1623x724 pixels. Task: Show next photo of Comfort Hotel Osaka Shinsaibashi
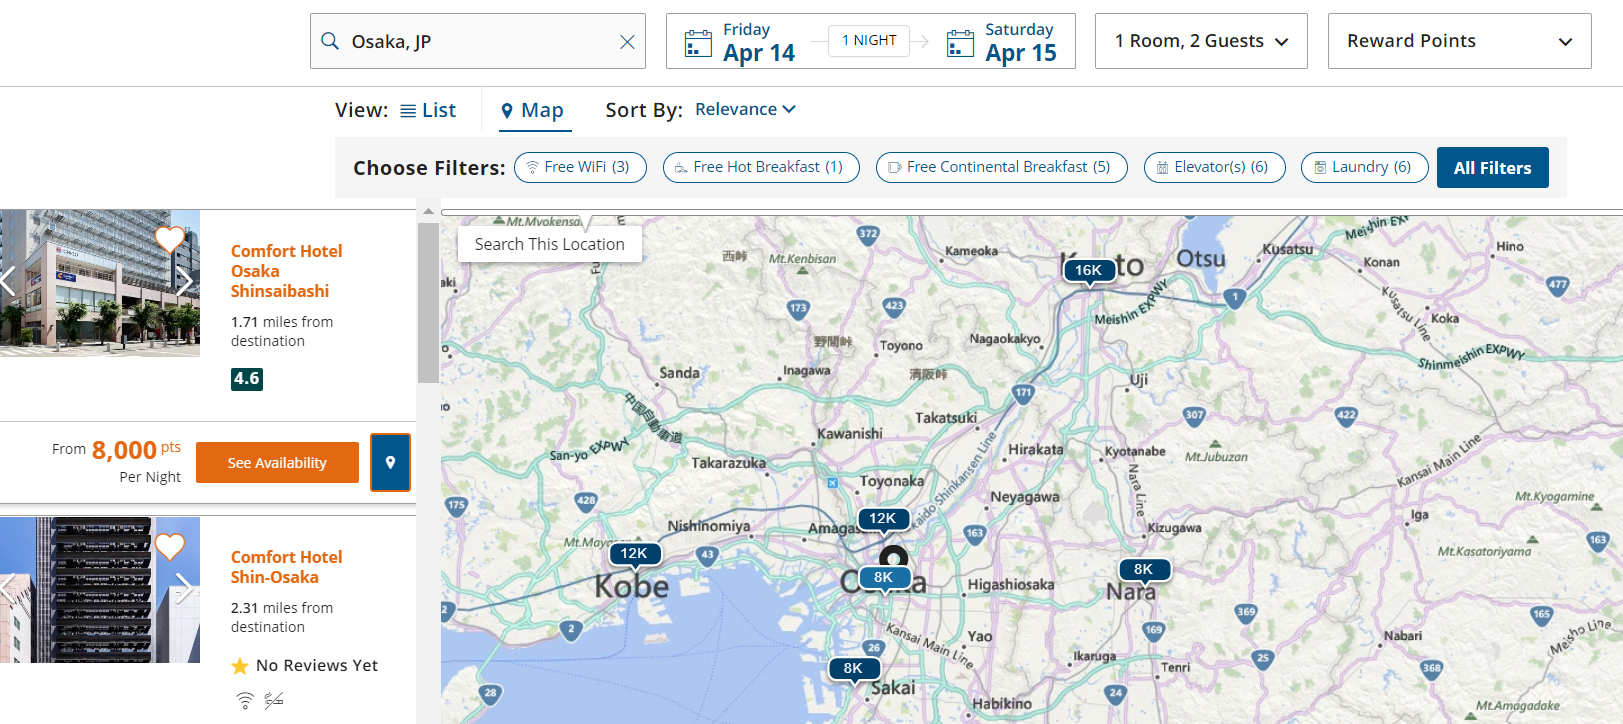(x=184, y=282)
